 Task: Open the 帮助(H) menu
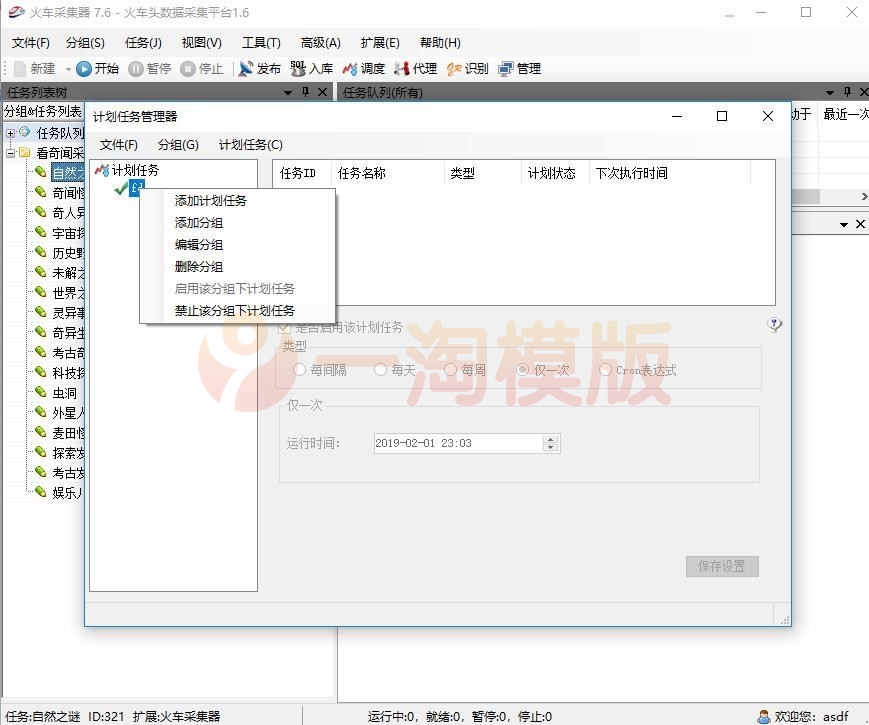click(x=440, y=43)
